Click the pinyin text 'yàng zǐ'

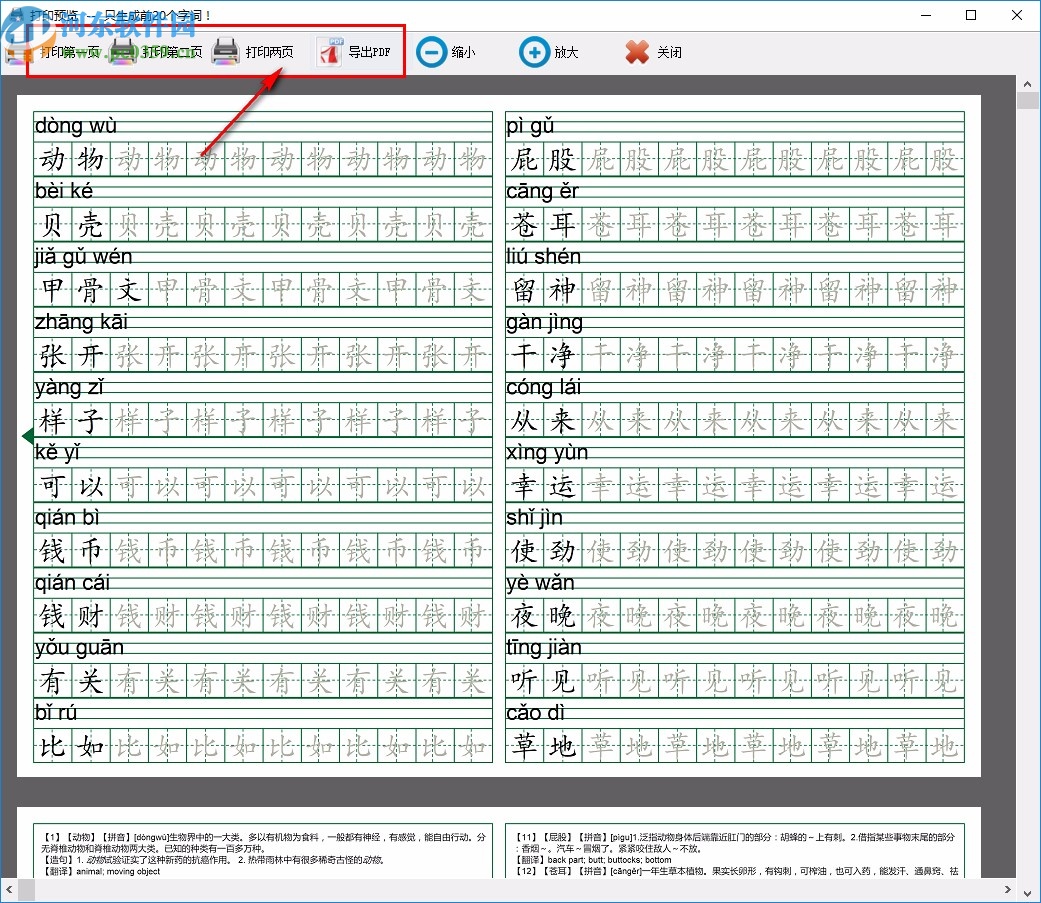click(x=69, y=387)
